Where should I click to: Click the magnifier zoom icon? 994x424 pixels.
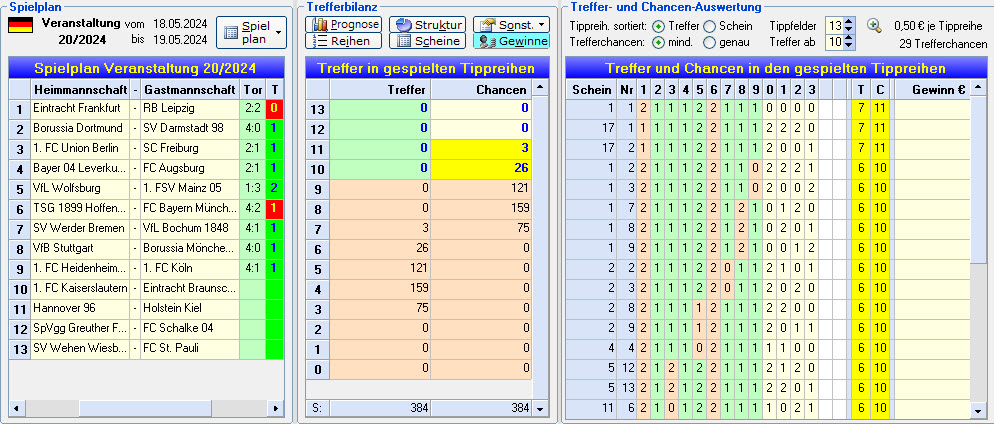point(874,26)
